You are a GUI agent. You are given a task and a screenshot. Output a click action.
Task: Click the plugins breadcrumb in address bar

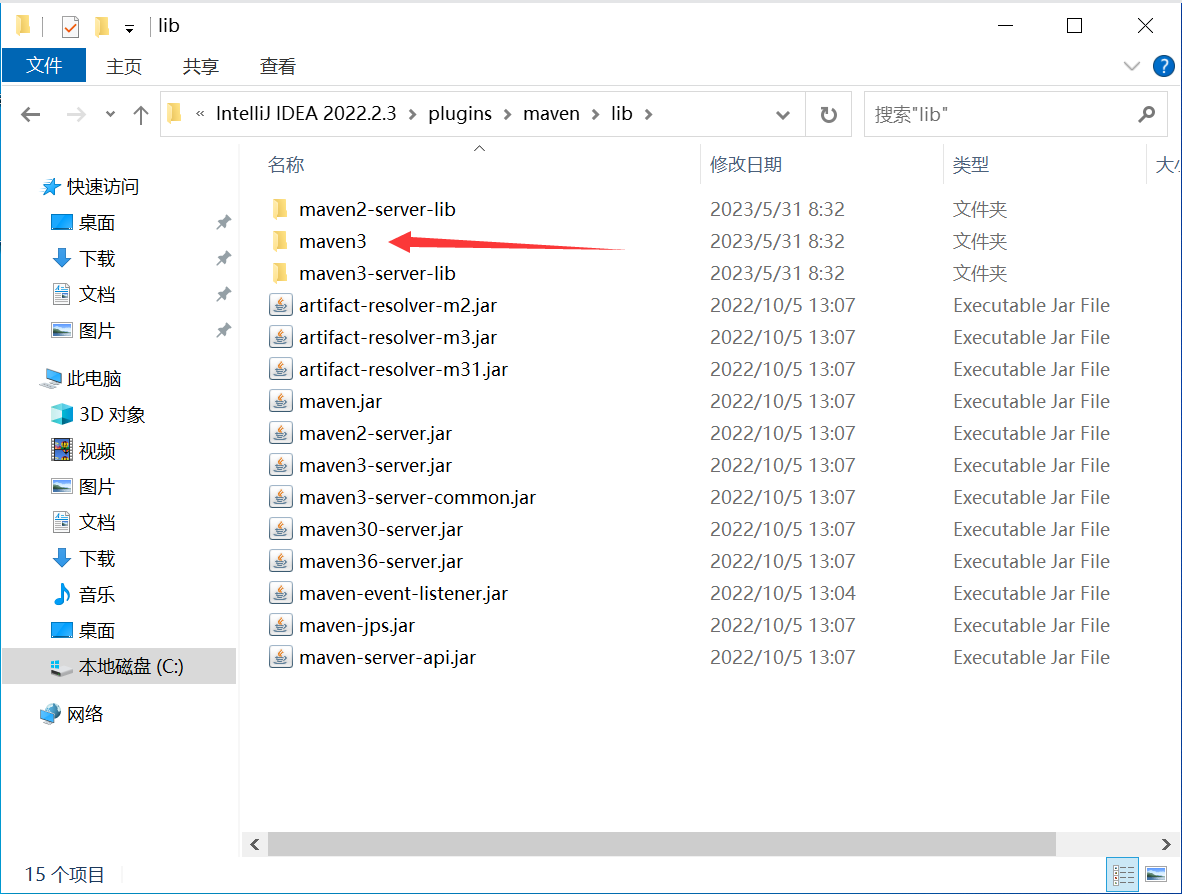pyautogui.click(x=460, y=114)
